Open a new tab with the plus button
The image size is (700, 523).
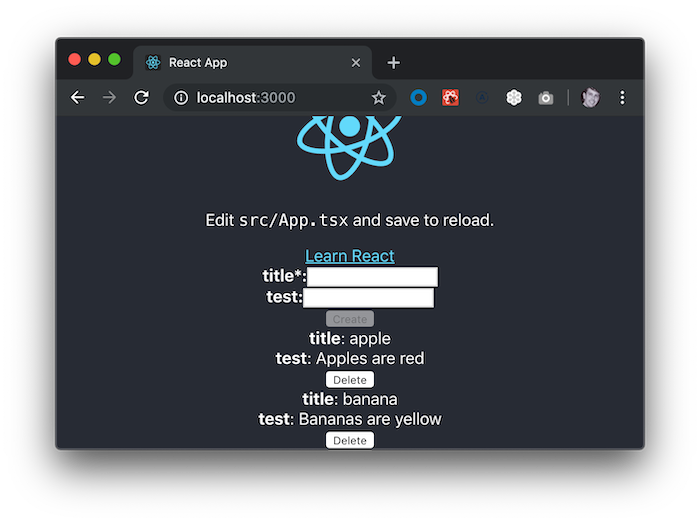click(393, 62)
